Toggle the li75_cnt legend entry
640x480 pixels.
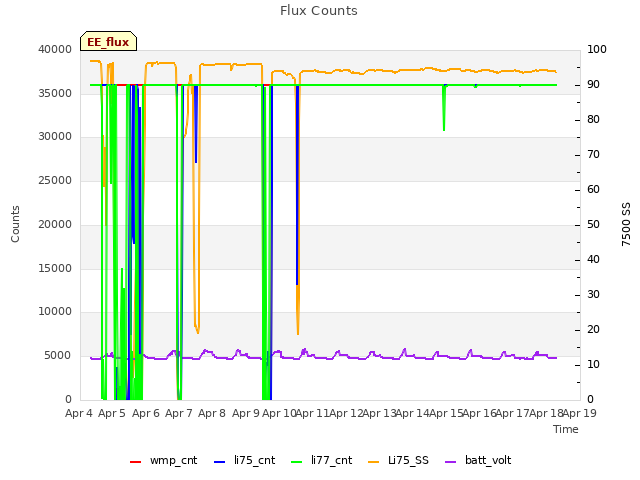244,460
